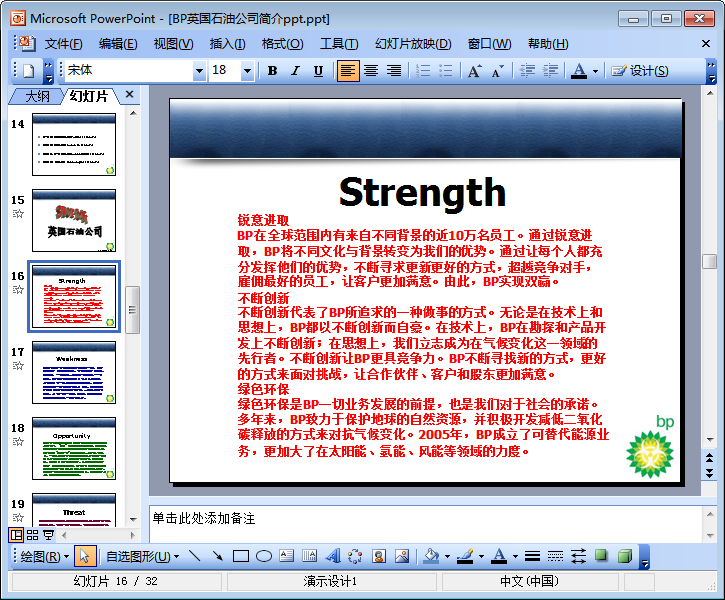Click Increase Indent icon
Image resolution: width=725 pixels, height=600 pixels.
click(550, 71)
